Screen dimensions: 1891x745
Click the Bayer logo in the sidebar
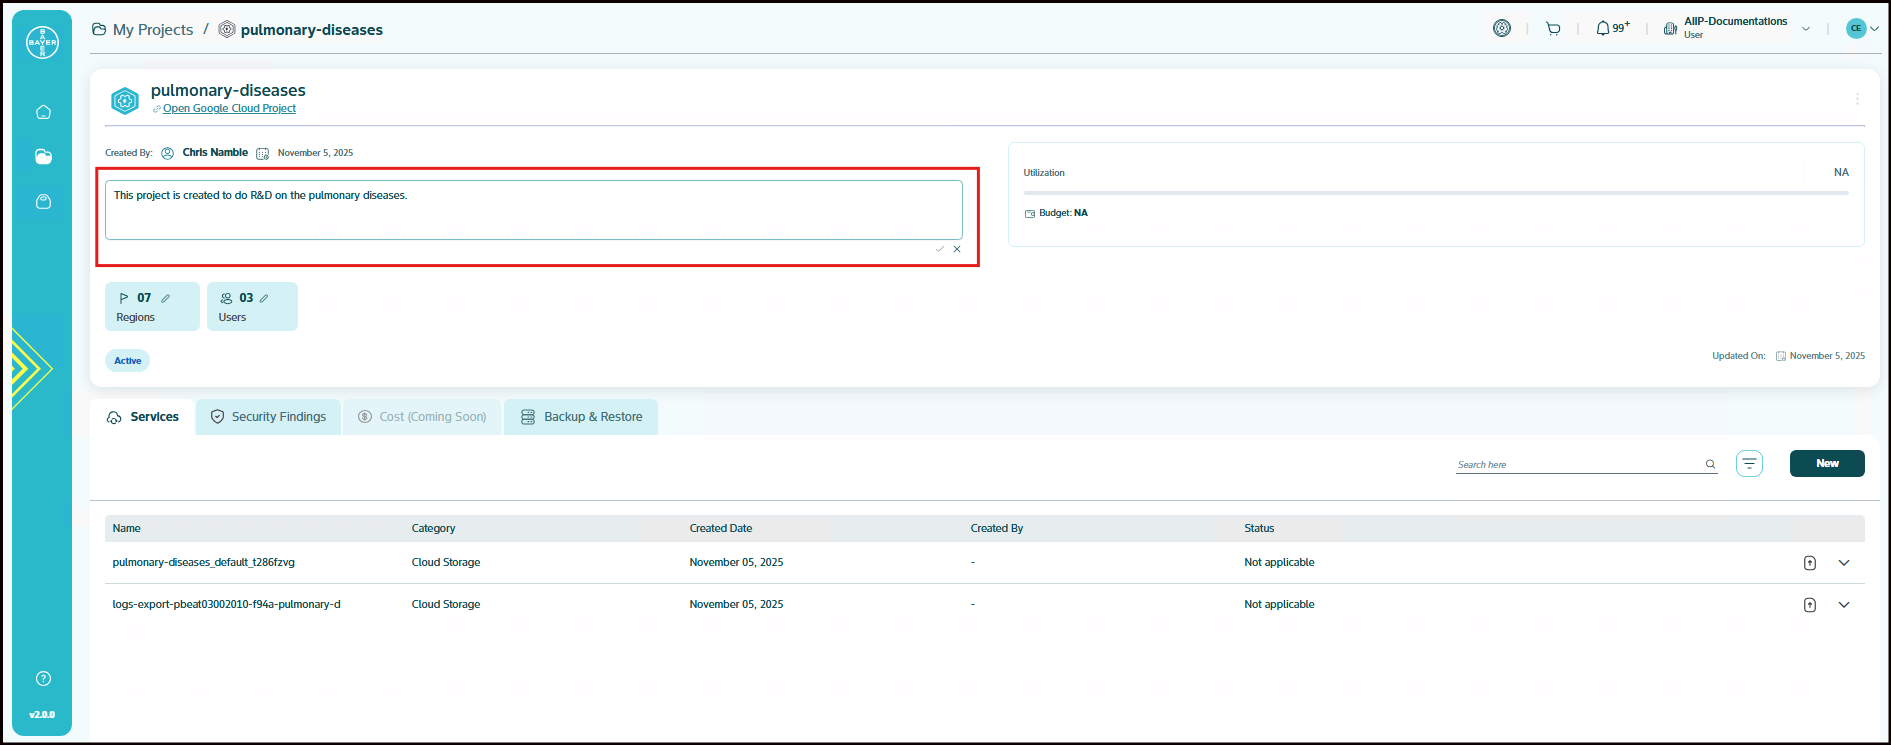coord(42,42)
